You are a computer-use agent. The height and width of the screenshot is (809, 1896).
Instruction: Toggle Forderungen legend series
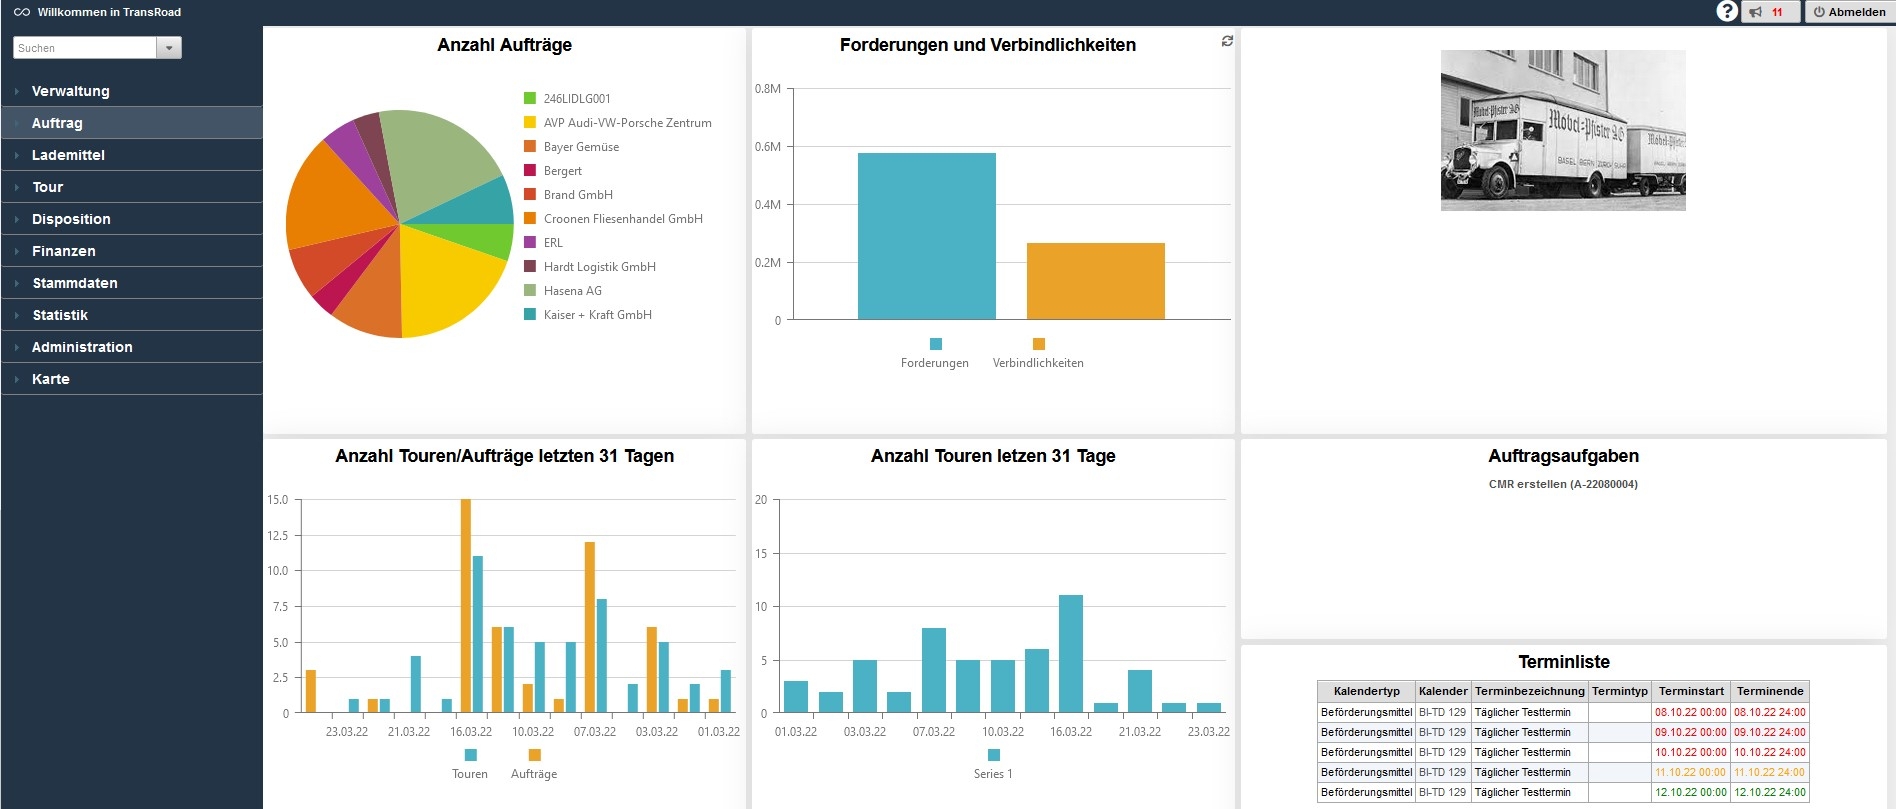point(935,353)
